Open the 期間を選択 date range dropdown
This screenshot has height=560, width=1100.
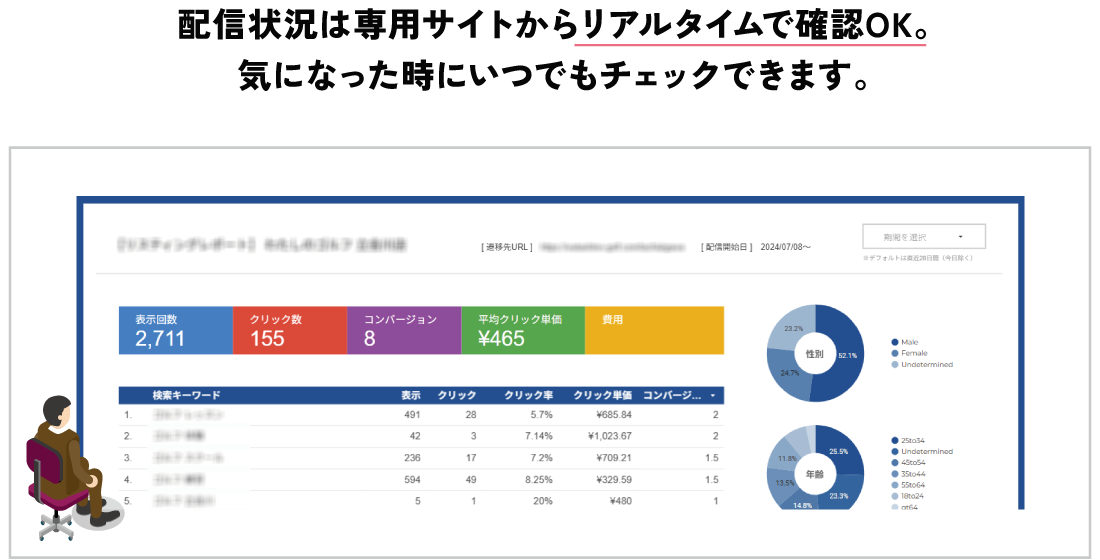click(x=923, y=237)
